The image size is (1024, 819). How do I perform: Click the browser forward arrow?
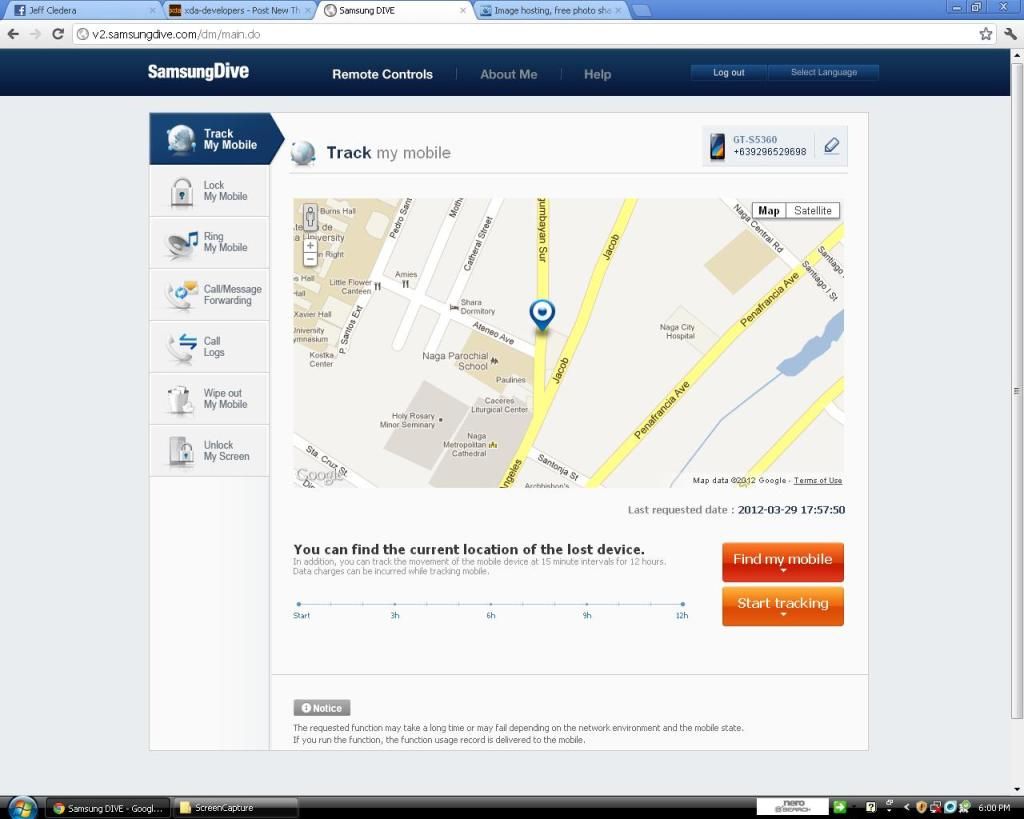(35, 34)
